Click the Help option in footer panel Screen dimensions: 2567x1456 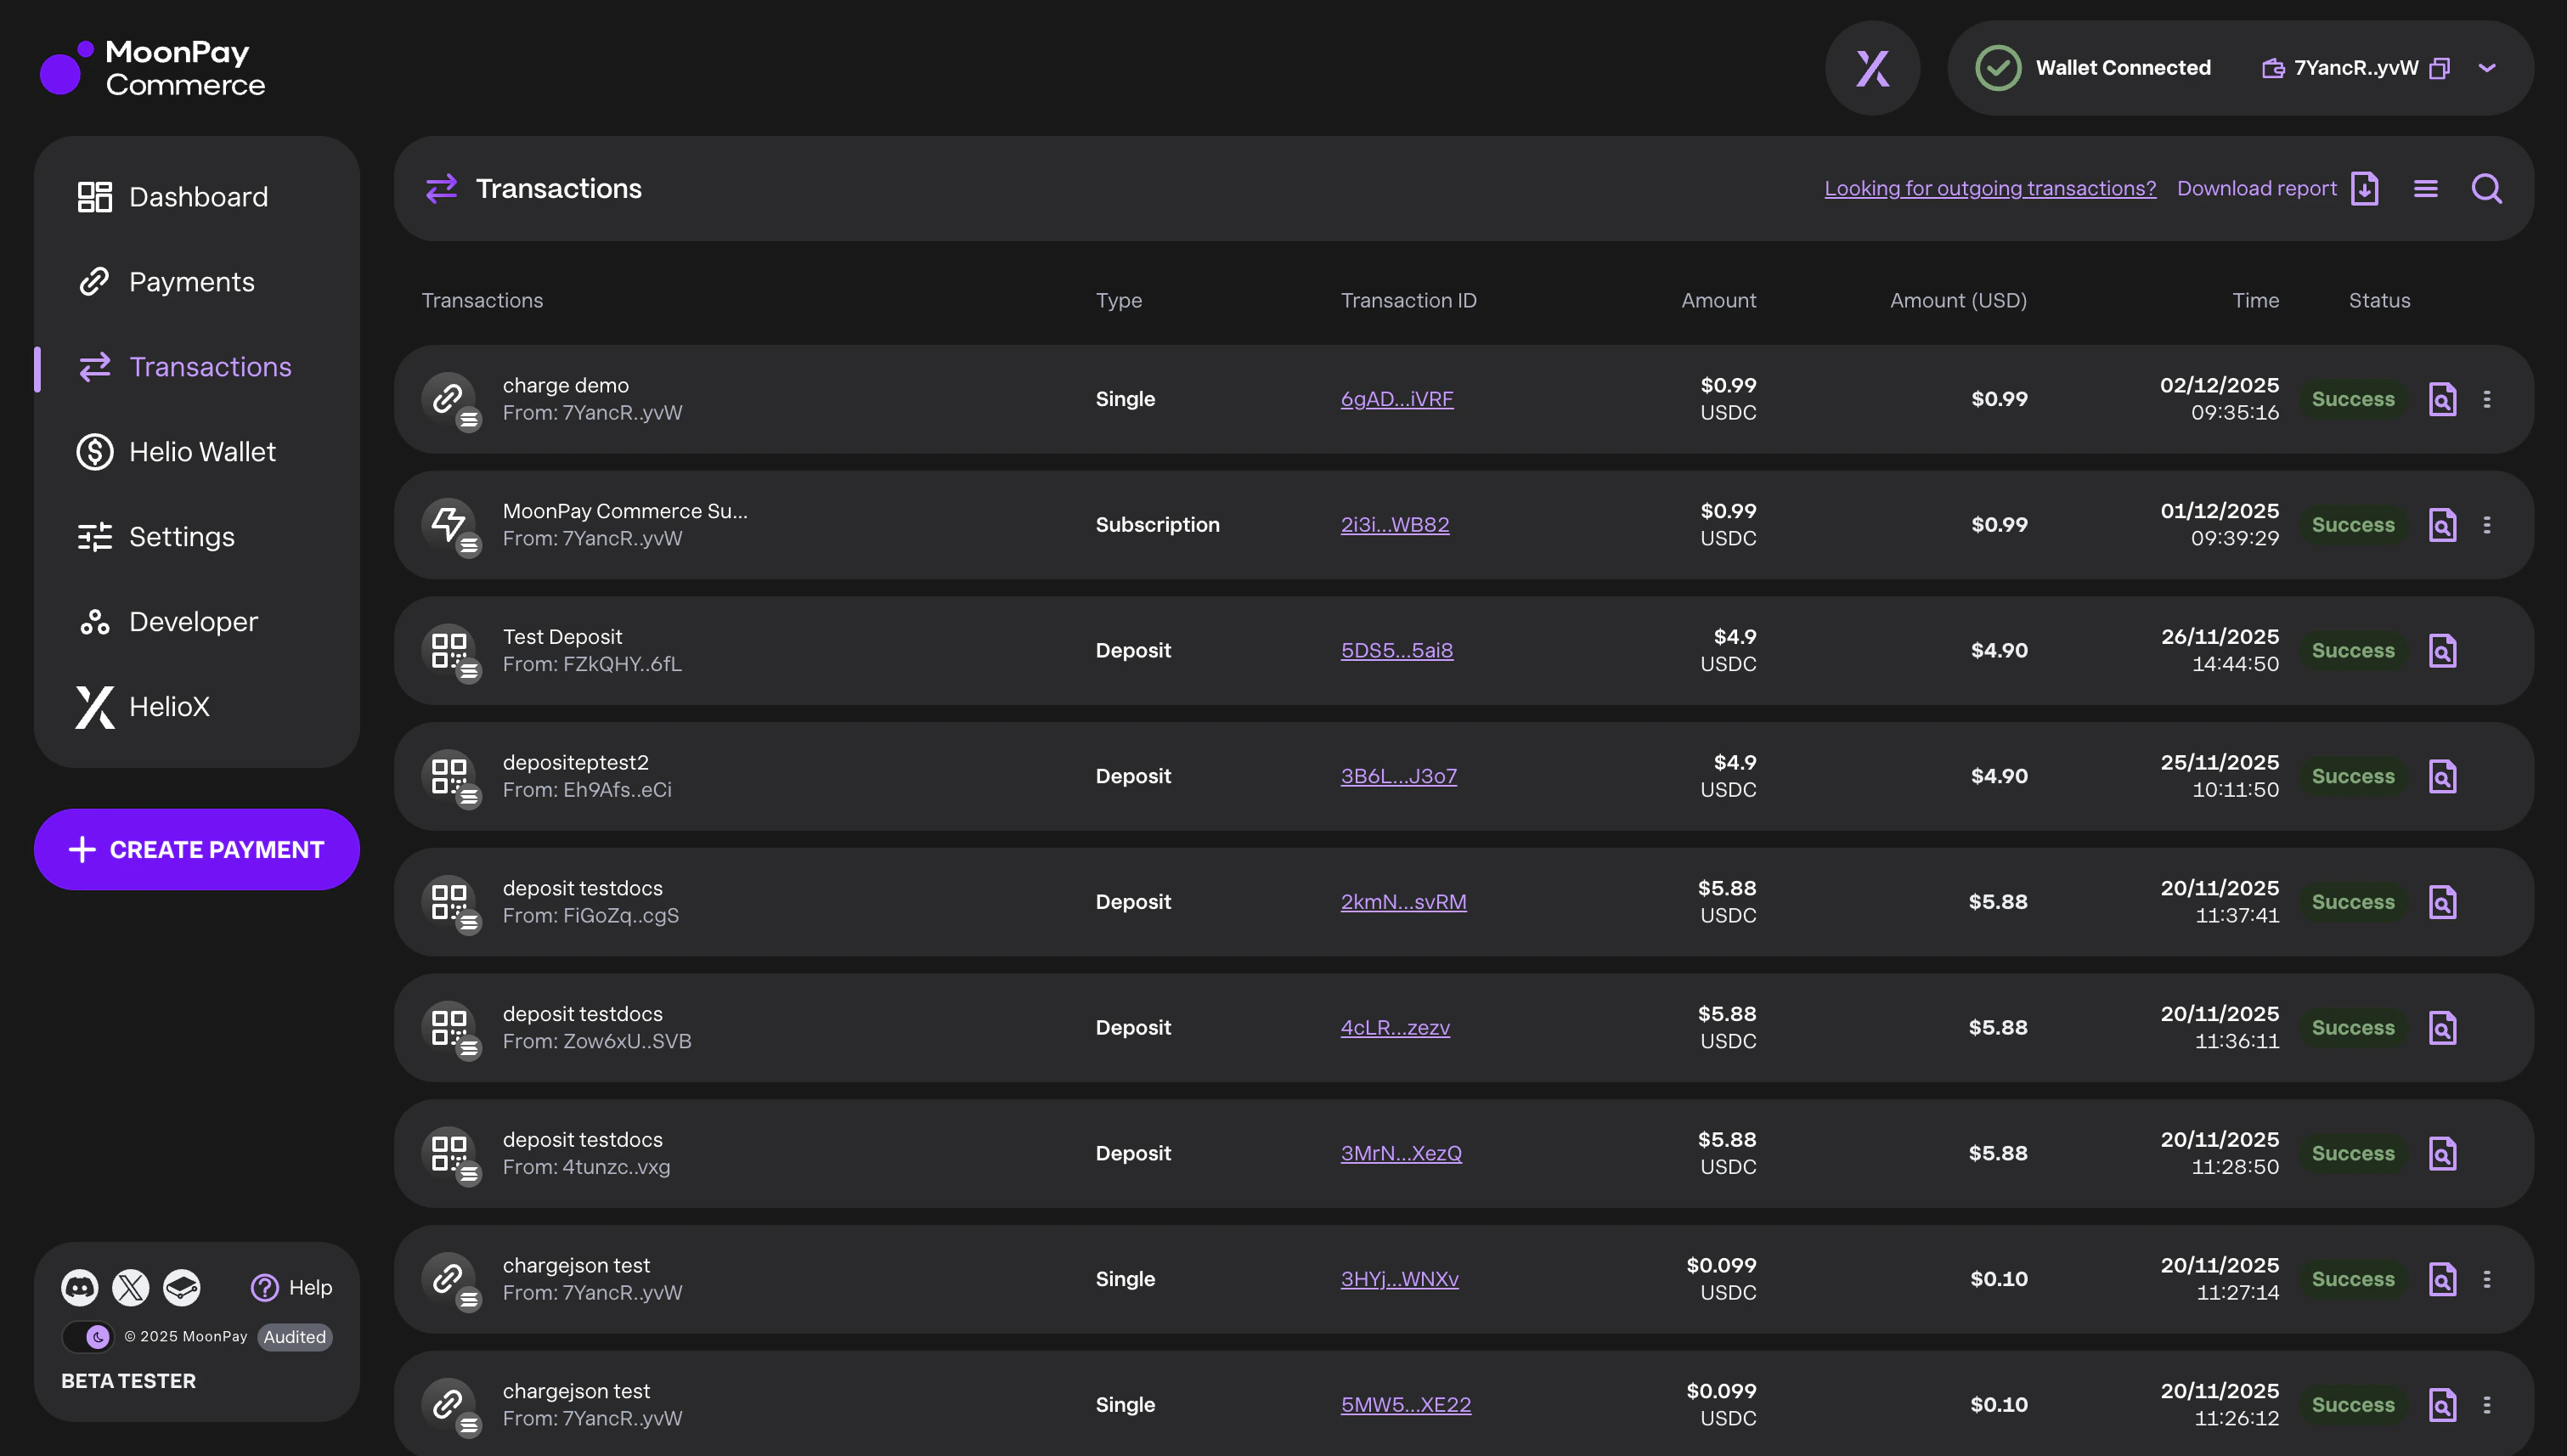coord(292,1287)
